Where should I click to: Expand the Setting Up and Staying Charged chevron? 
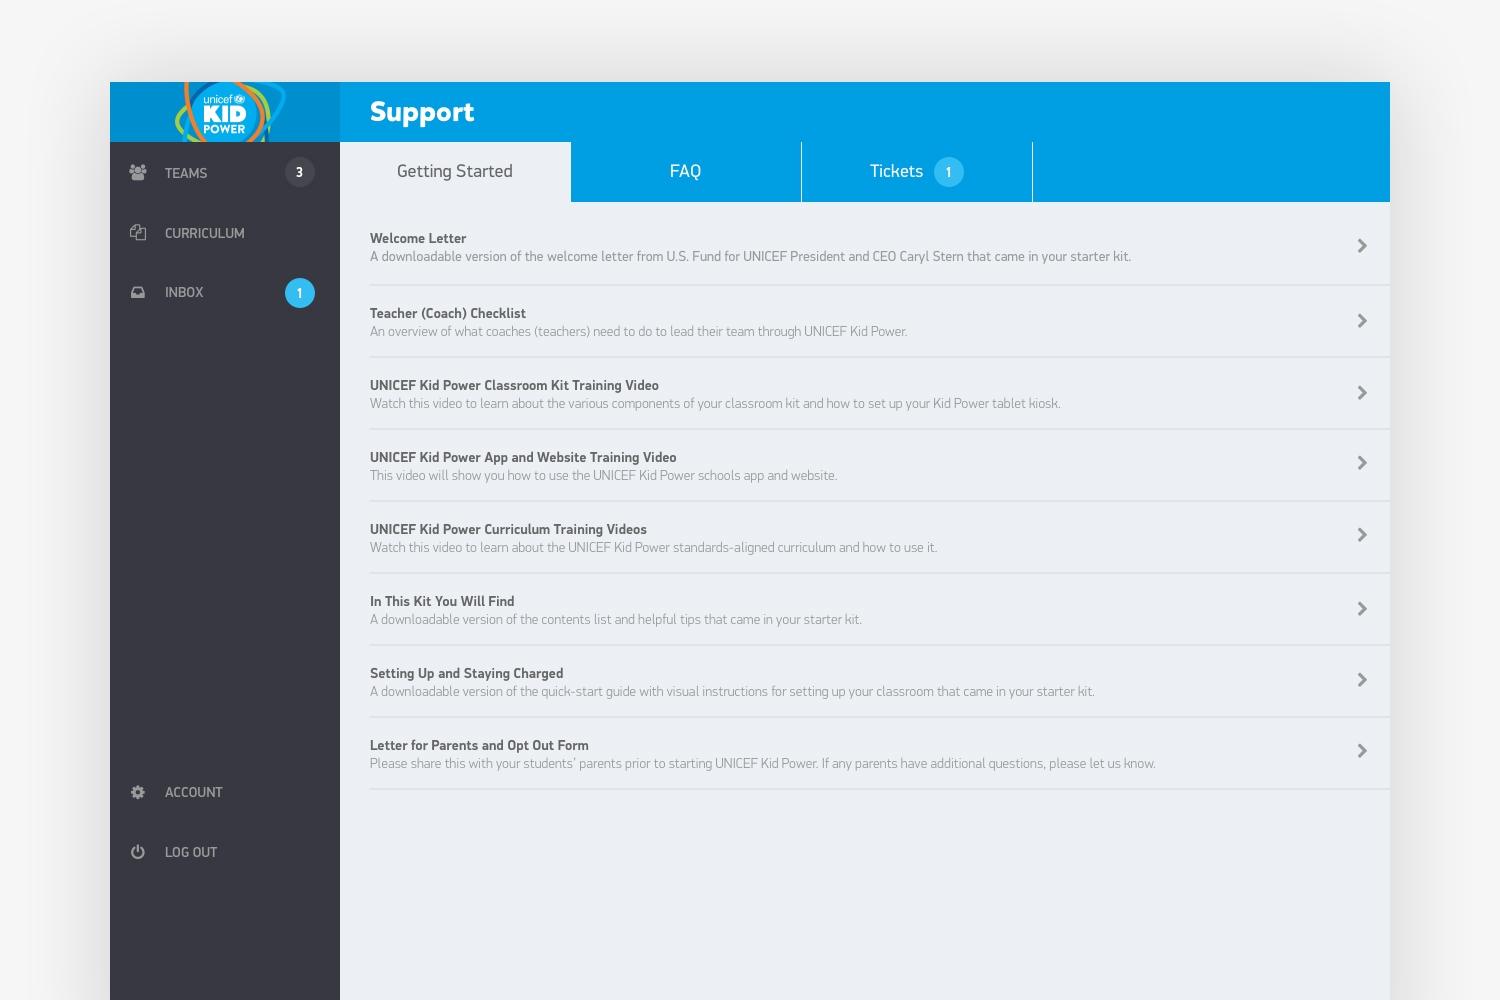pyautogui.click(x=1362, y=680)
